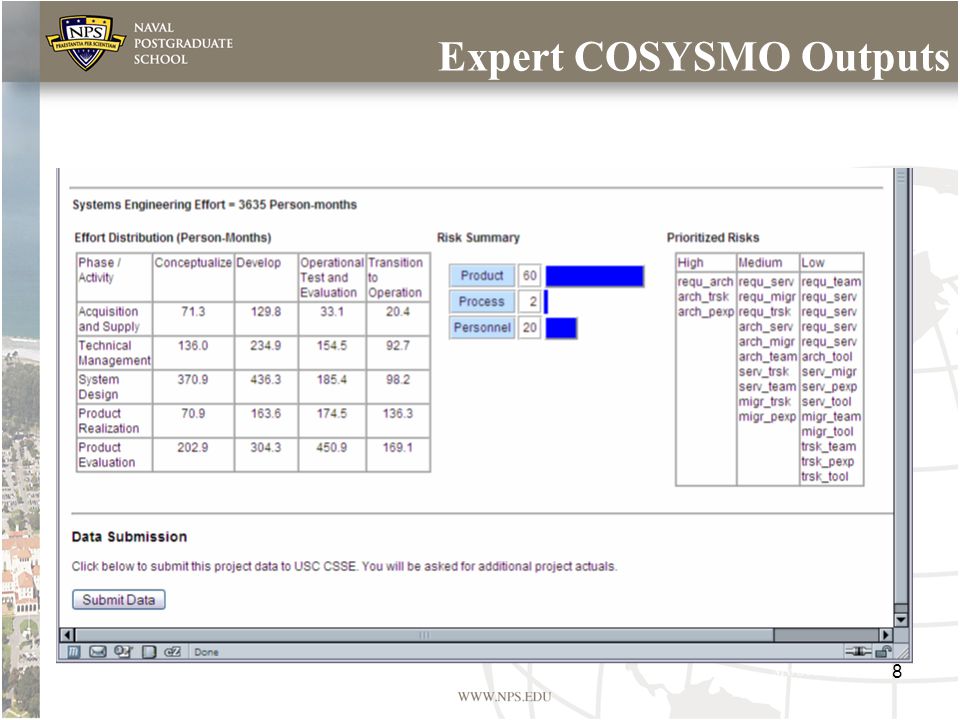The image size is (960, 720).
Task: Click the online/offline connection plug icon
Action: 858,651
